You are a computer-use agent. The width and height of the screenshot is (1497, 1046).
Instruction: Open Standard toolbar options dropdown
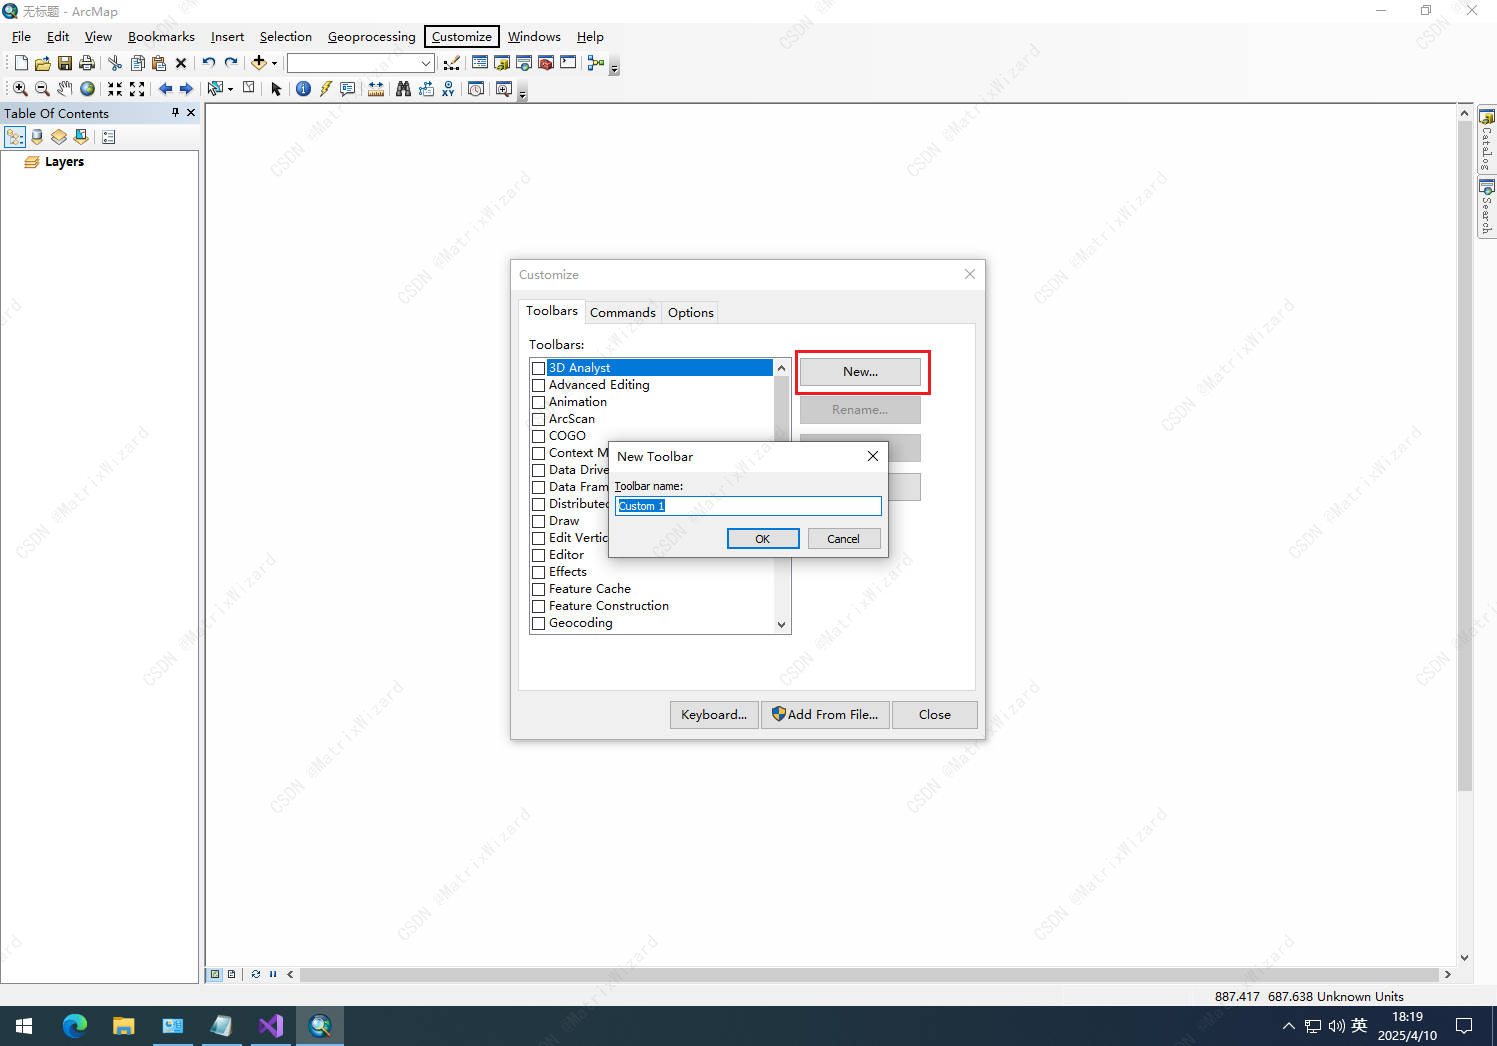614,68
